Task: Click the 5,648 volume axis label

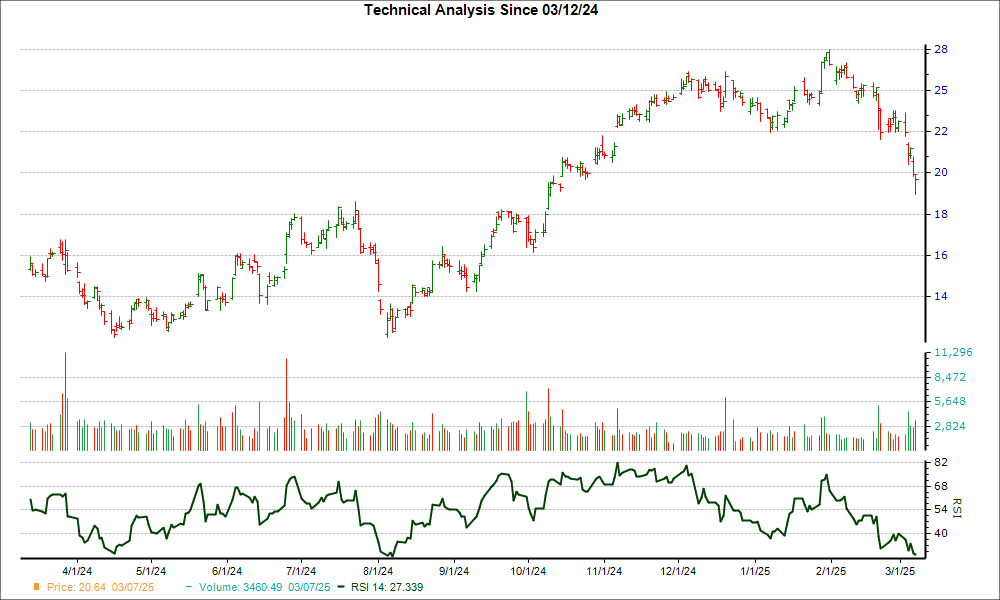Action: pos(950,402)
